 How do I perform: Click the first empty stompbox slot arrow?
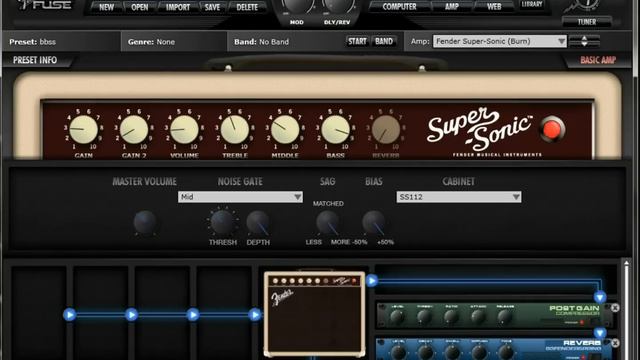pyautogui.click(x=69, y=315)
